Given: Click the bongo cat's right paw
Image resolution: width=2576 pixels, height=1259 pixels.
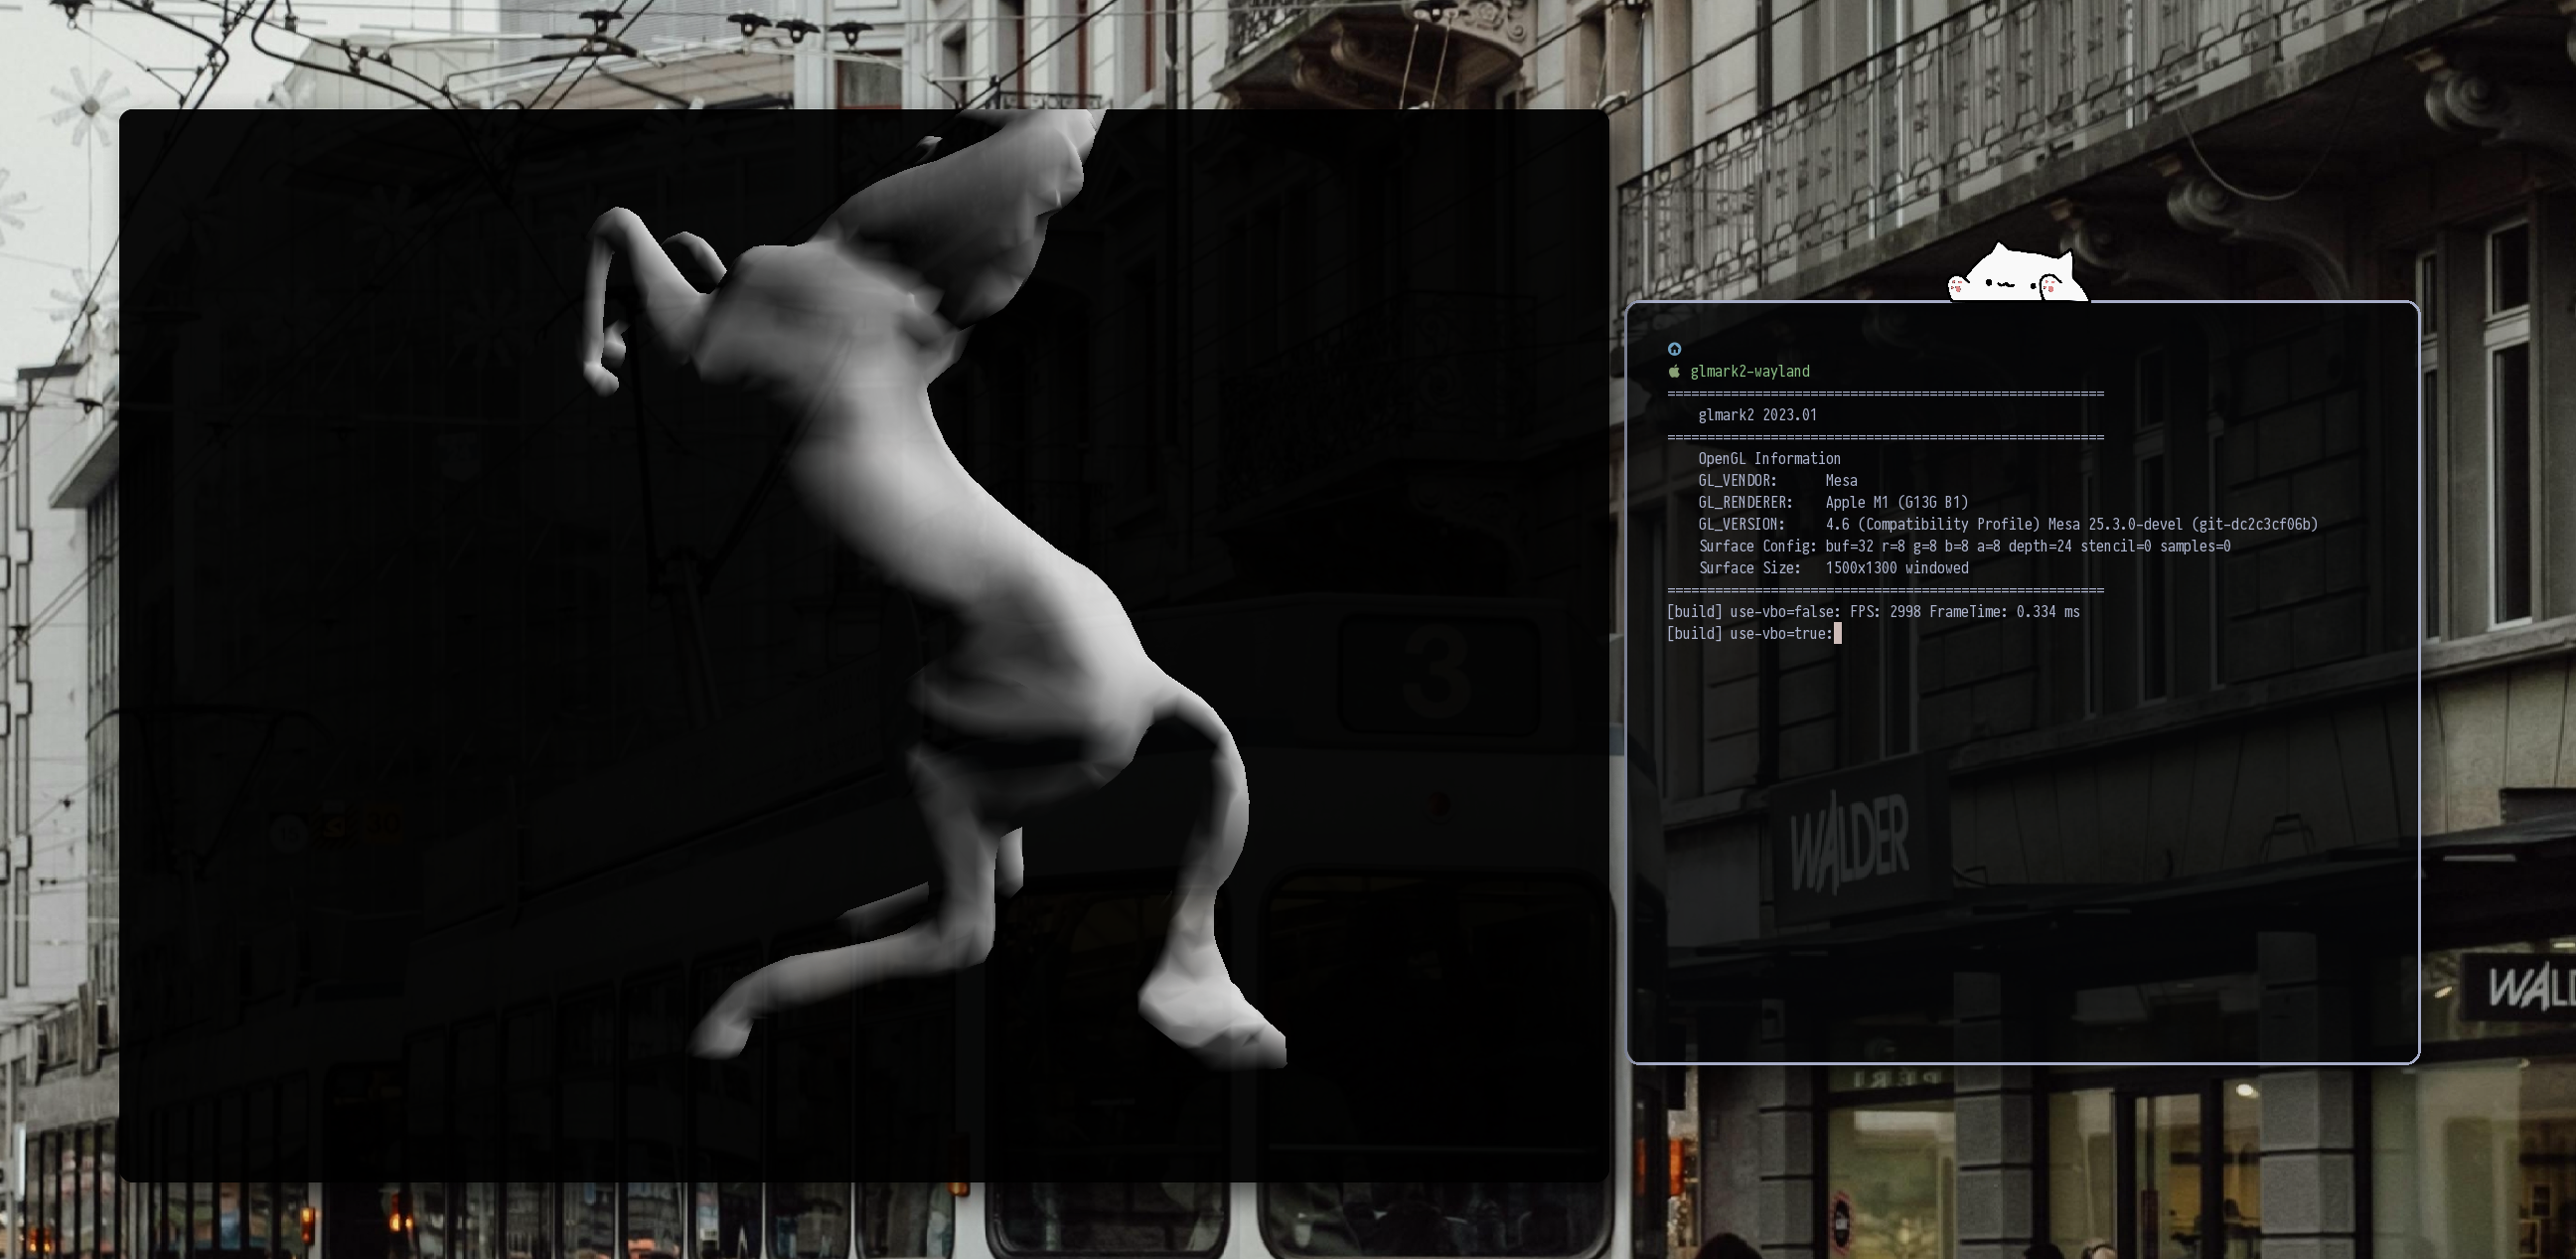Looking at the screenshot, I should (2050, 287).
